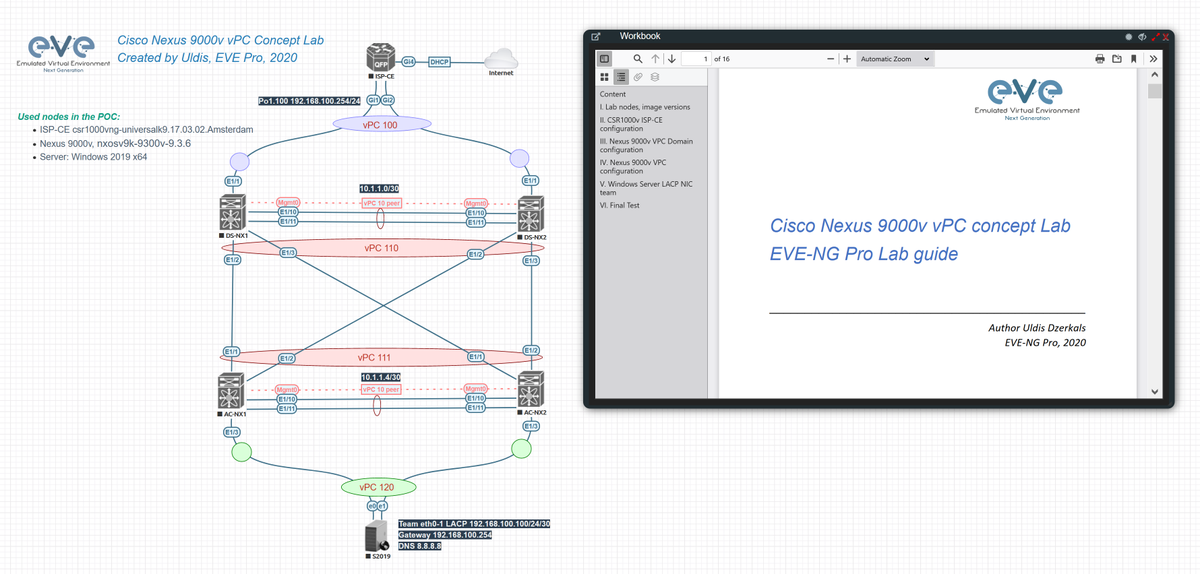Screen dimensions: 1200x574
Task: Click the PDF scrollbar down arrow
Action: click(1154, 390)
